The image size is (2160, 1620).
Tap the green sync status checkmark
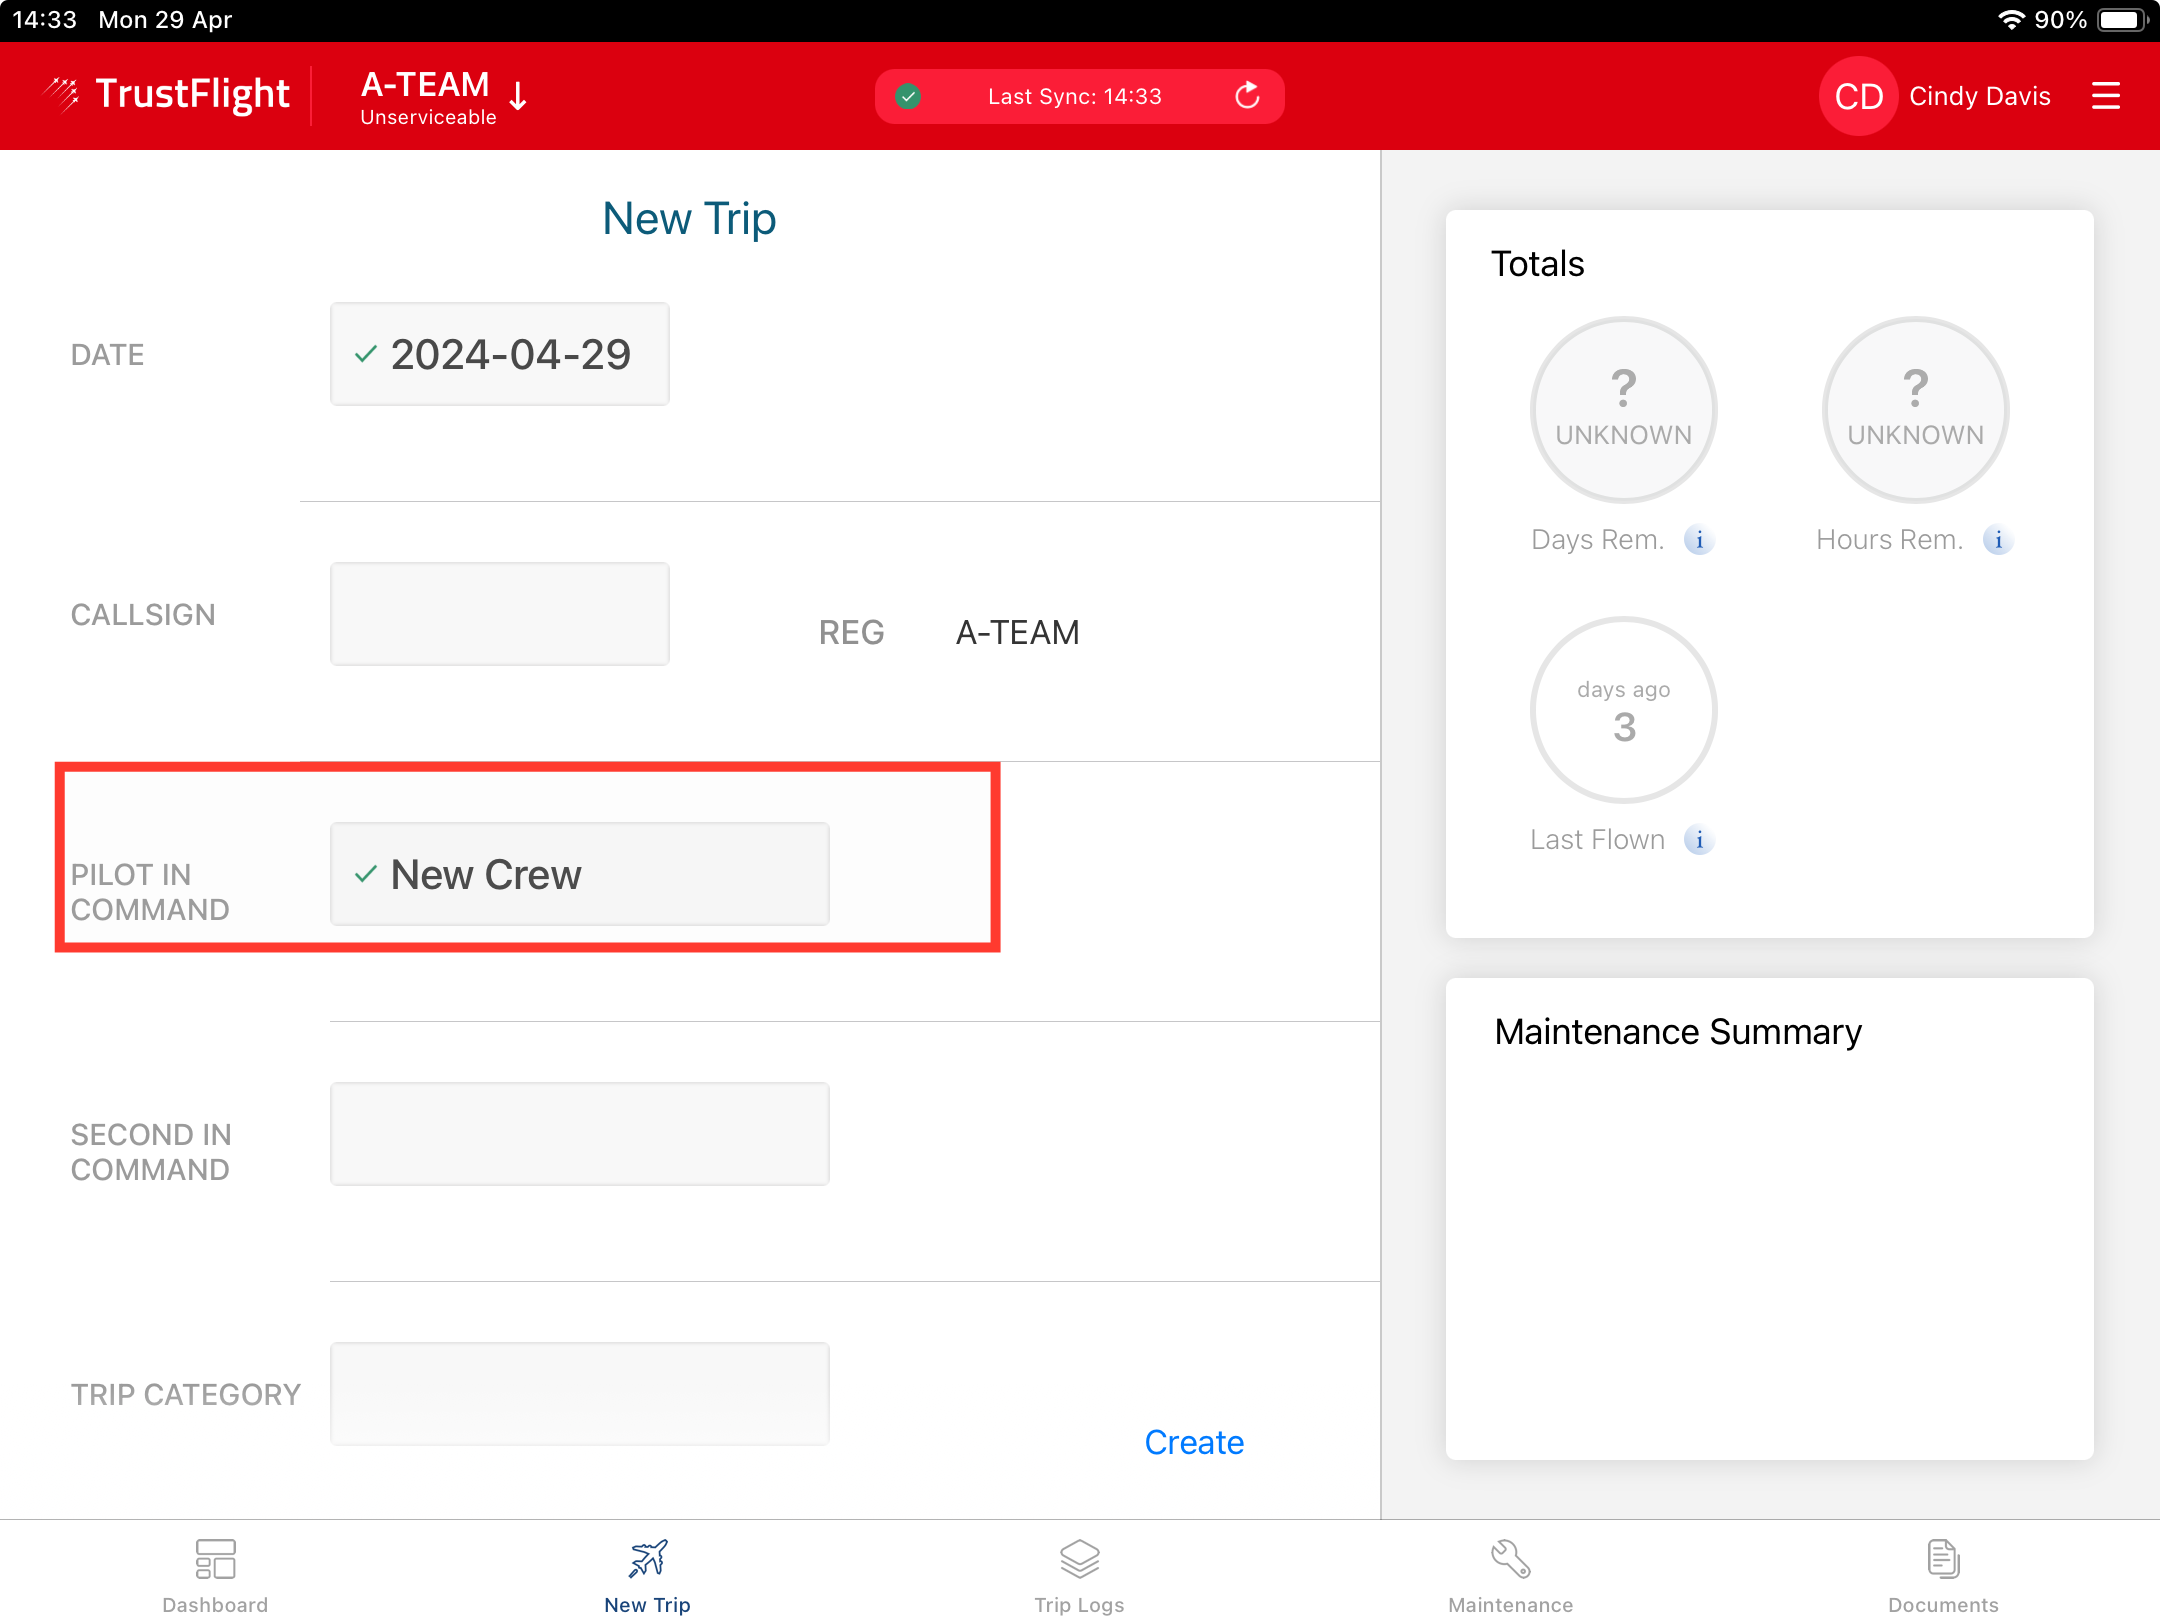tap(908, 96)
